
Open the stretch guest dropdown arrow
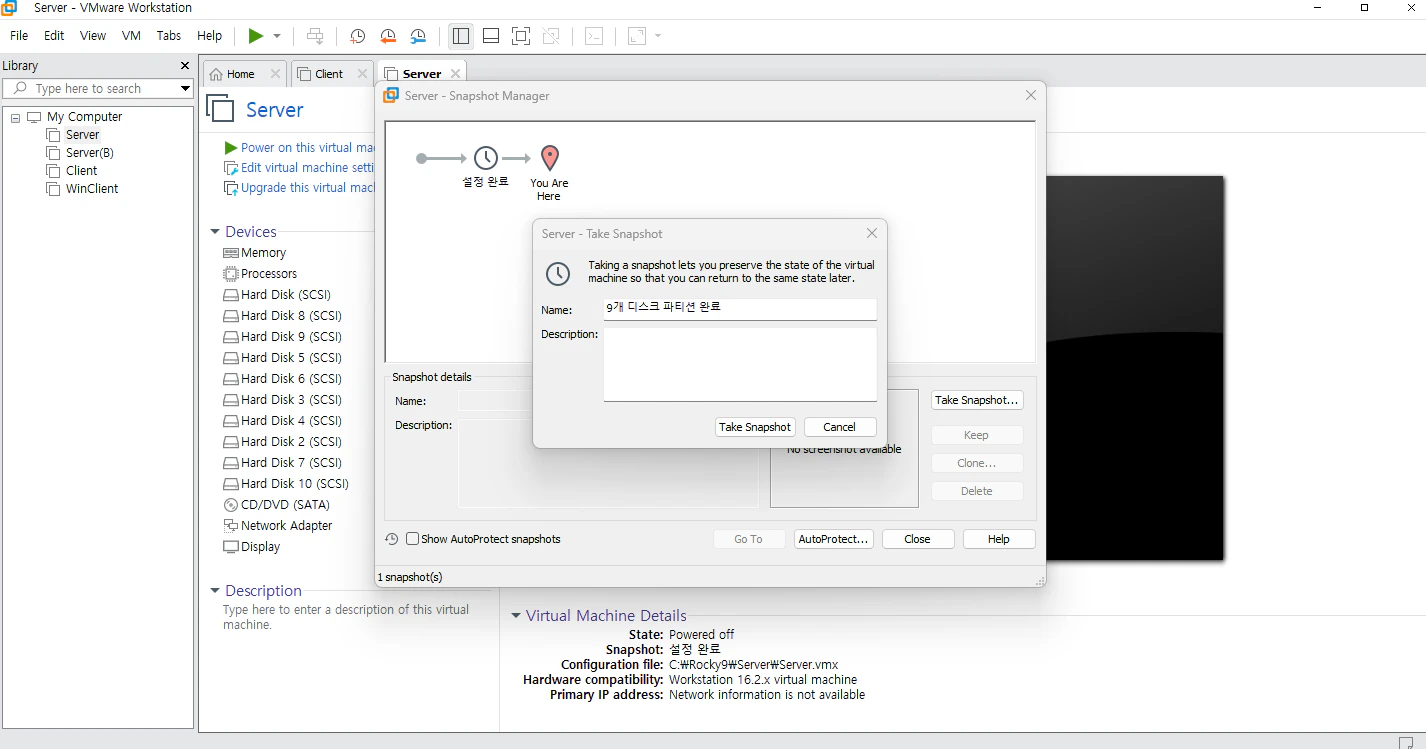click(x=658, y=36)
